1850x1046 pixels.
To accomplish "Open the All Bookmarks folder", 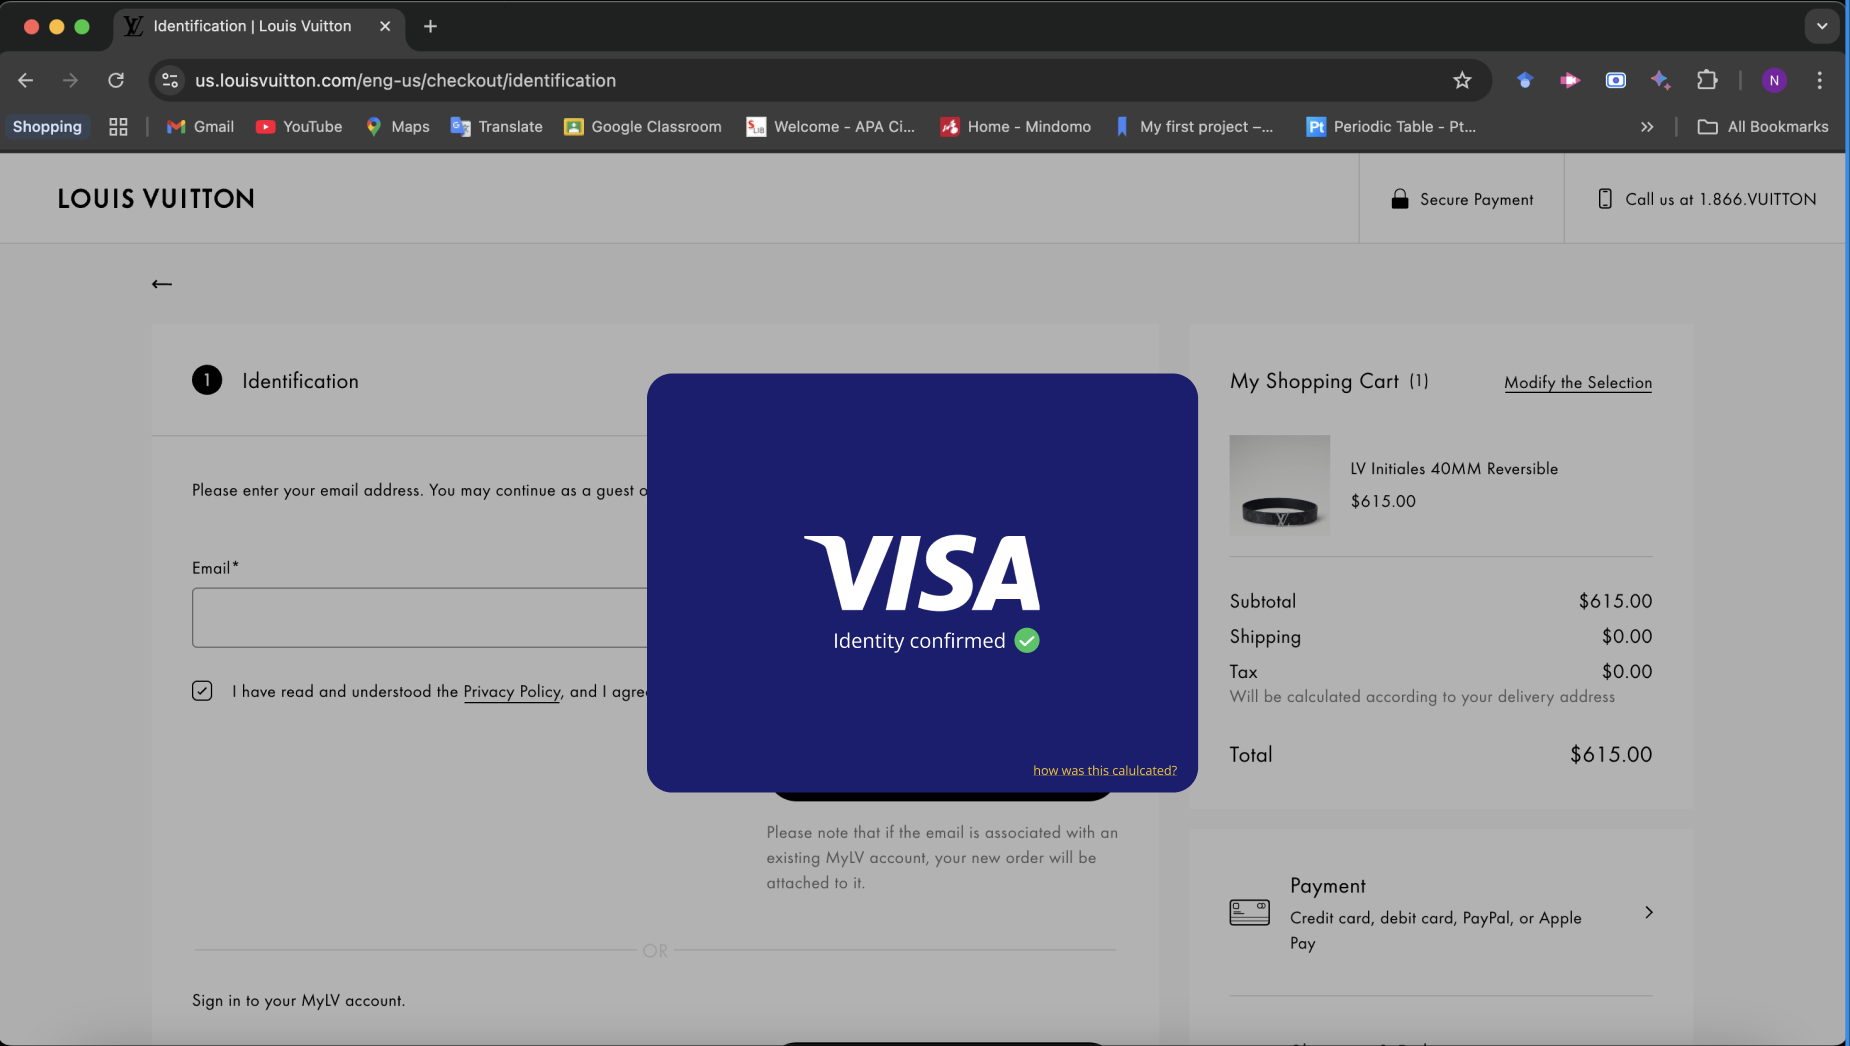I will 1763,127.
